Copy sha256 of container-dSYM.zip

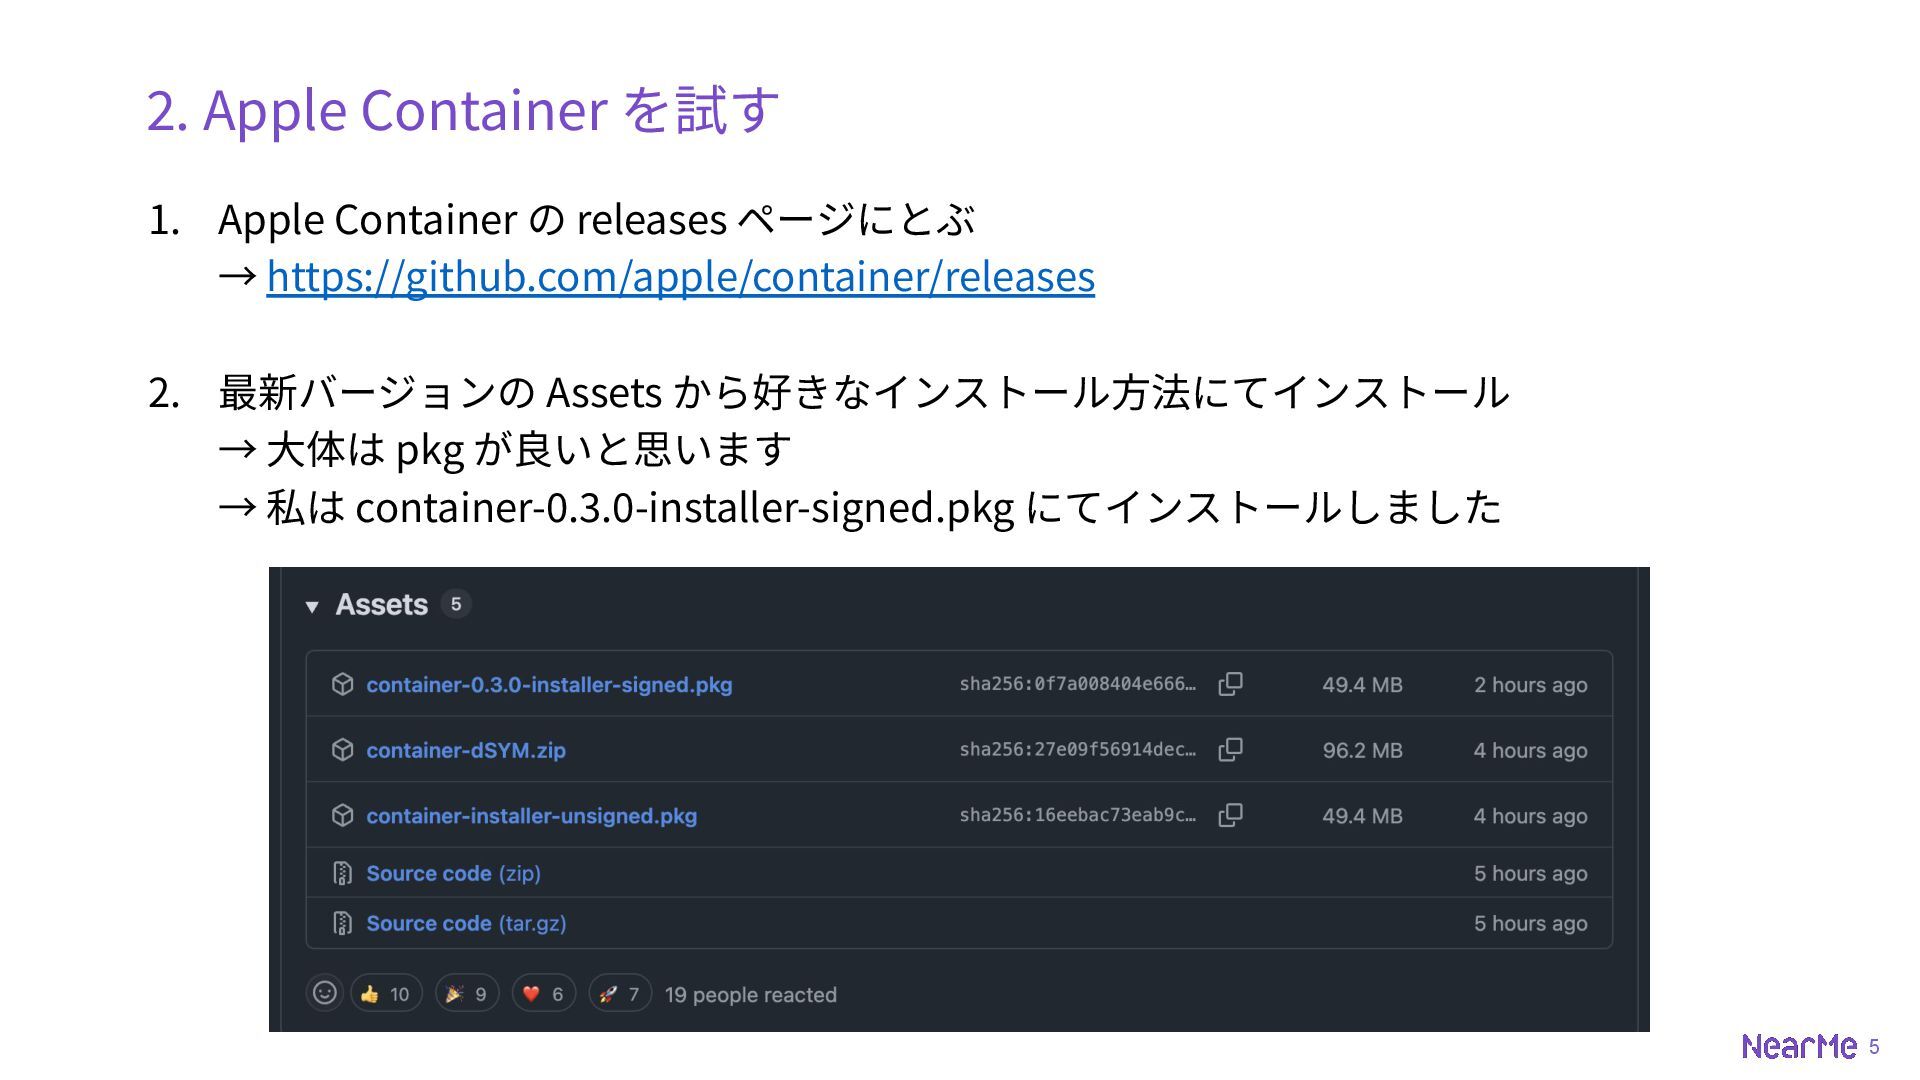coord(1231,750)
